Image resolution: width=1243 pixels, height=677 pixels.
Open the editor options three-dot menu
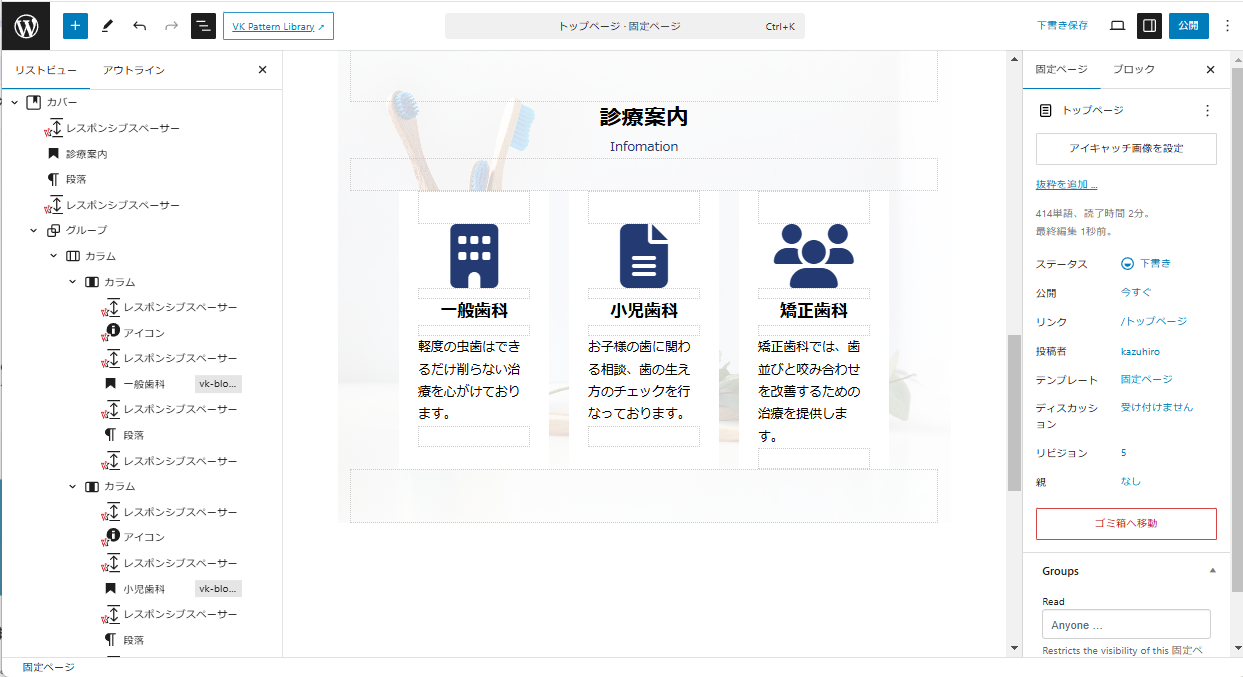click(1227, 26)
